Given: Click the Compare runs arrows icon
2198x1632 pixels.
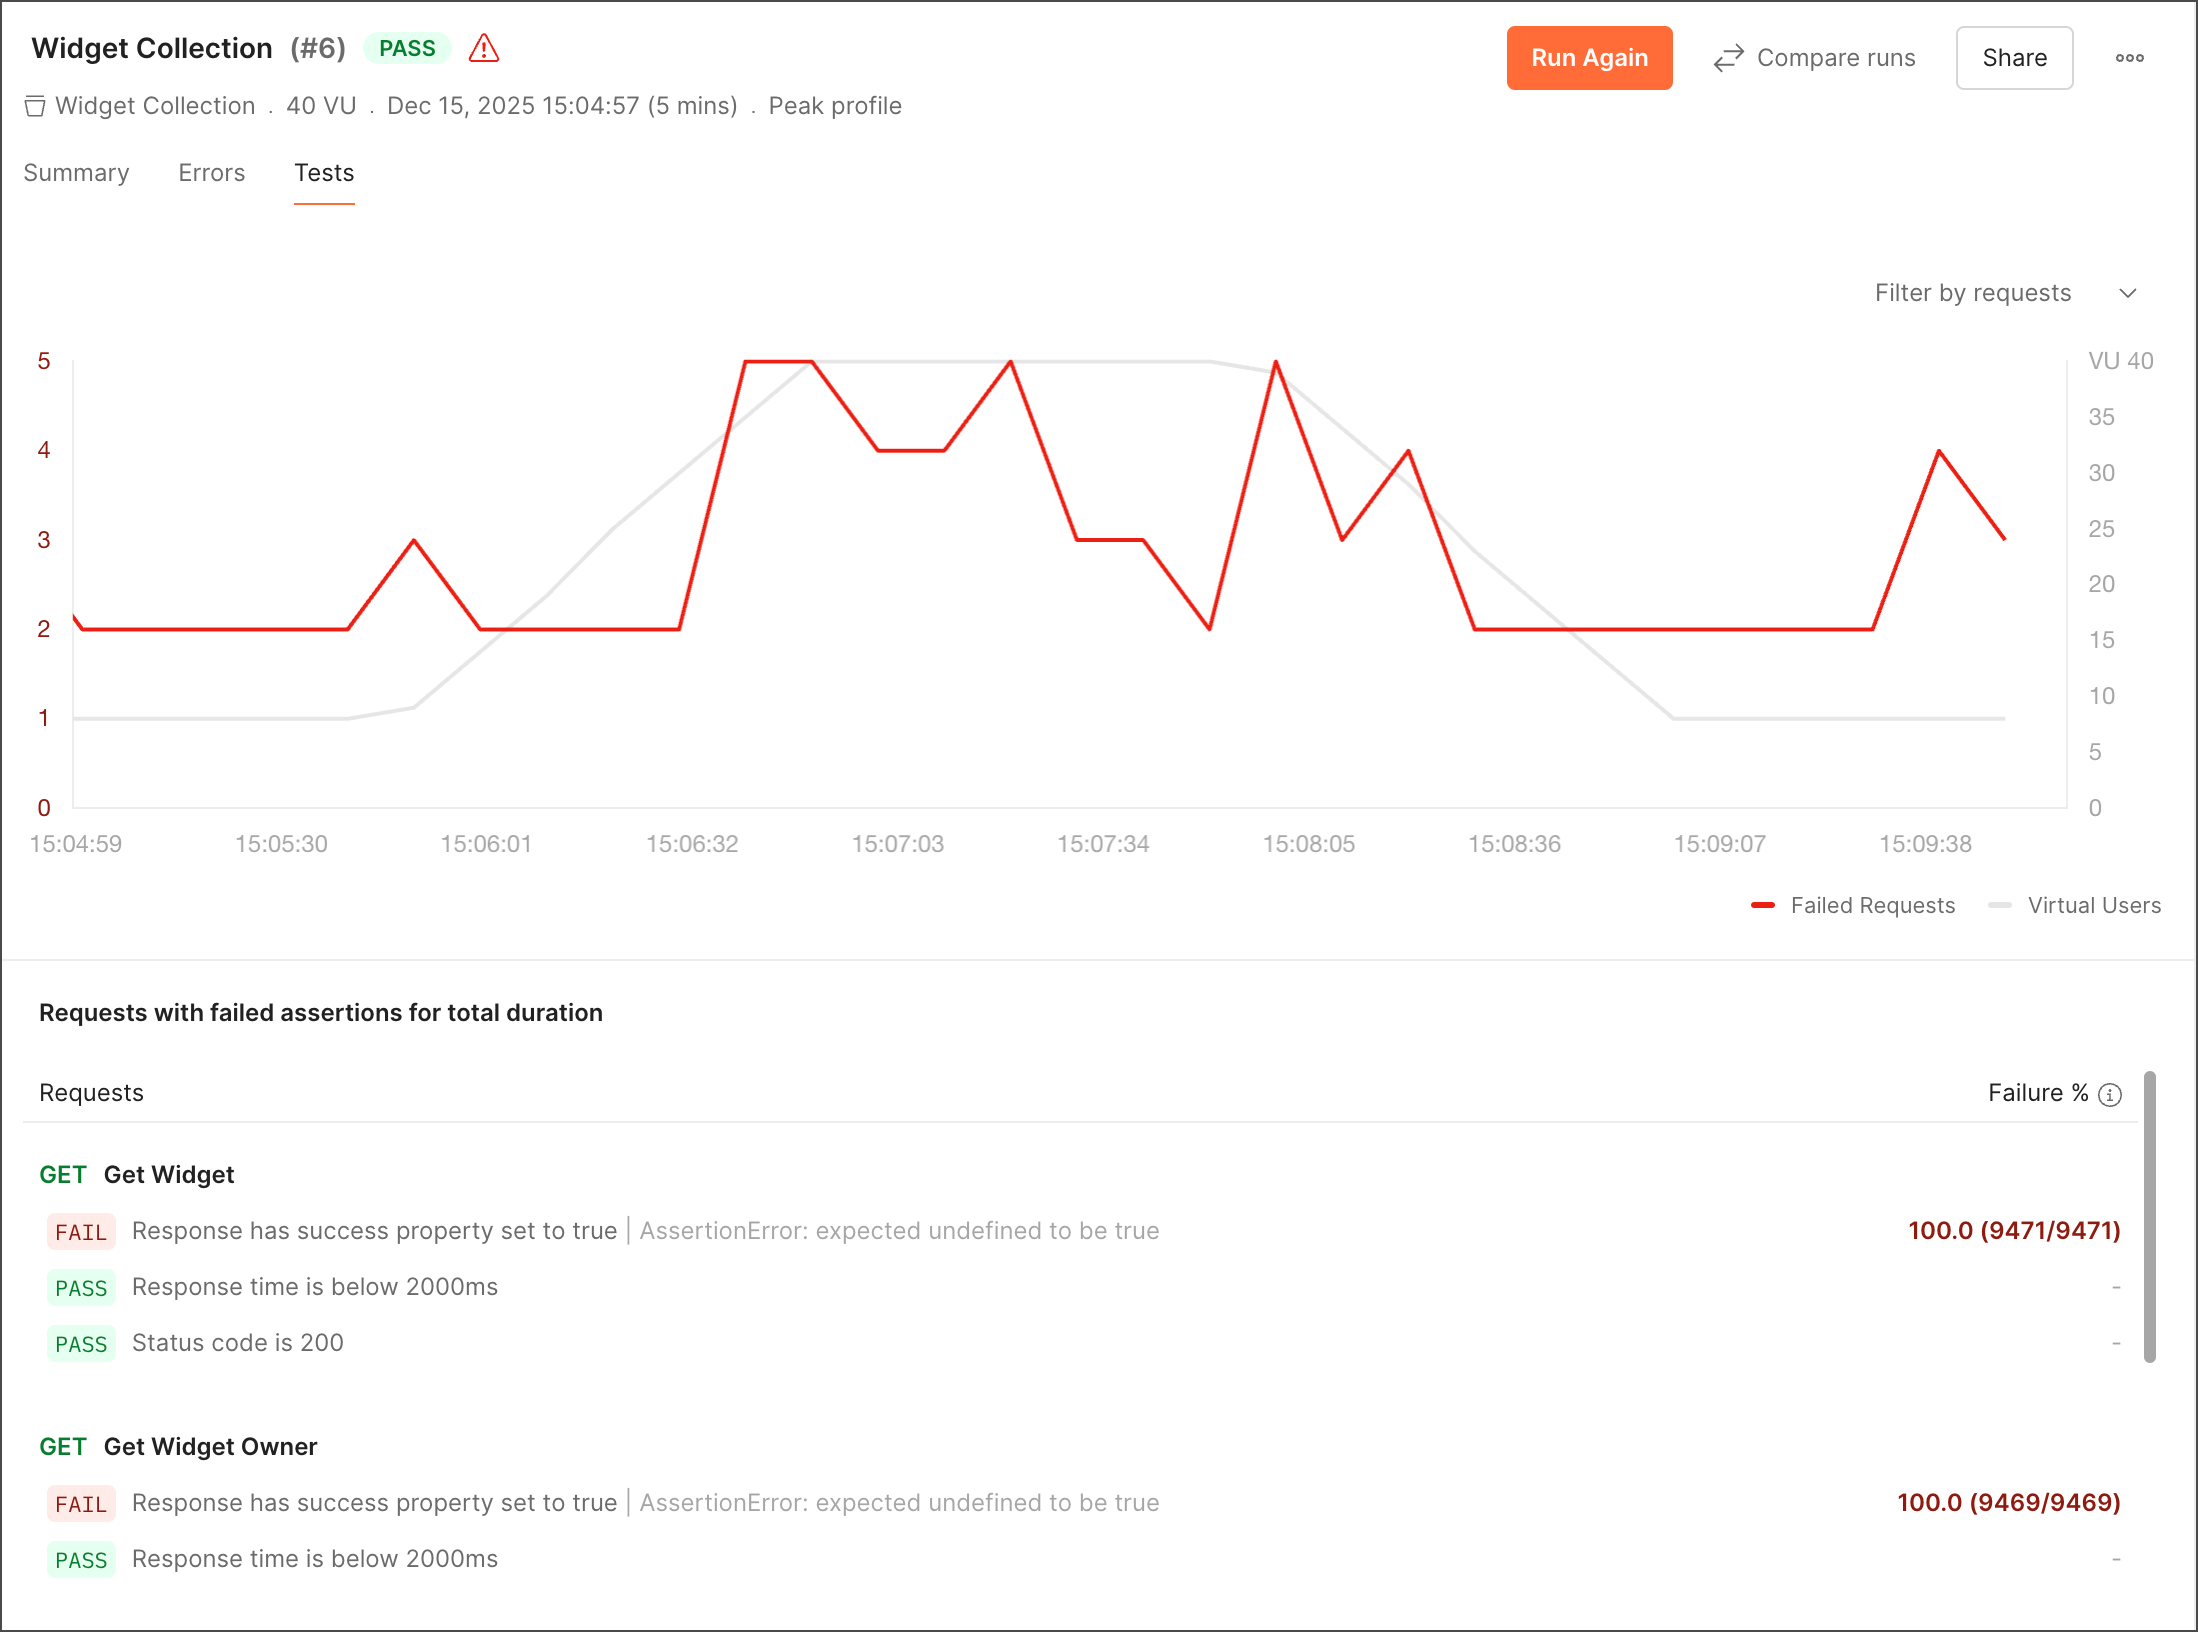Looking at the screenshot, I should [1728, 58].
